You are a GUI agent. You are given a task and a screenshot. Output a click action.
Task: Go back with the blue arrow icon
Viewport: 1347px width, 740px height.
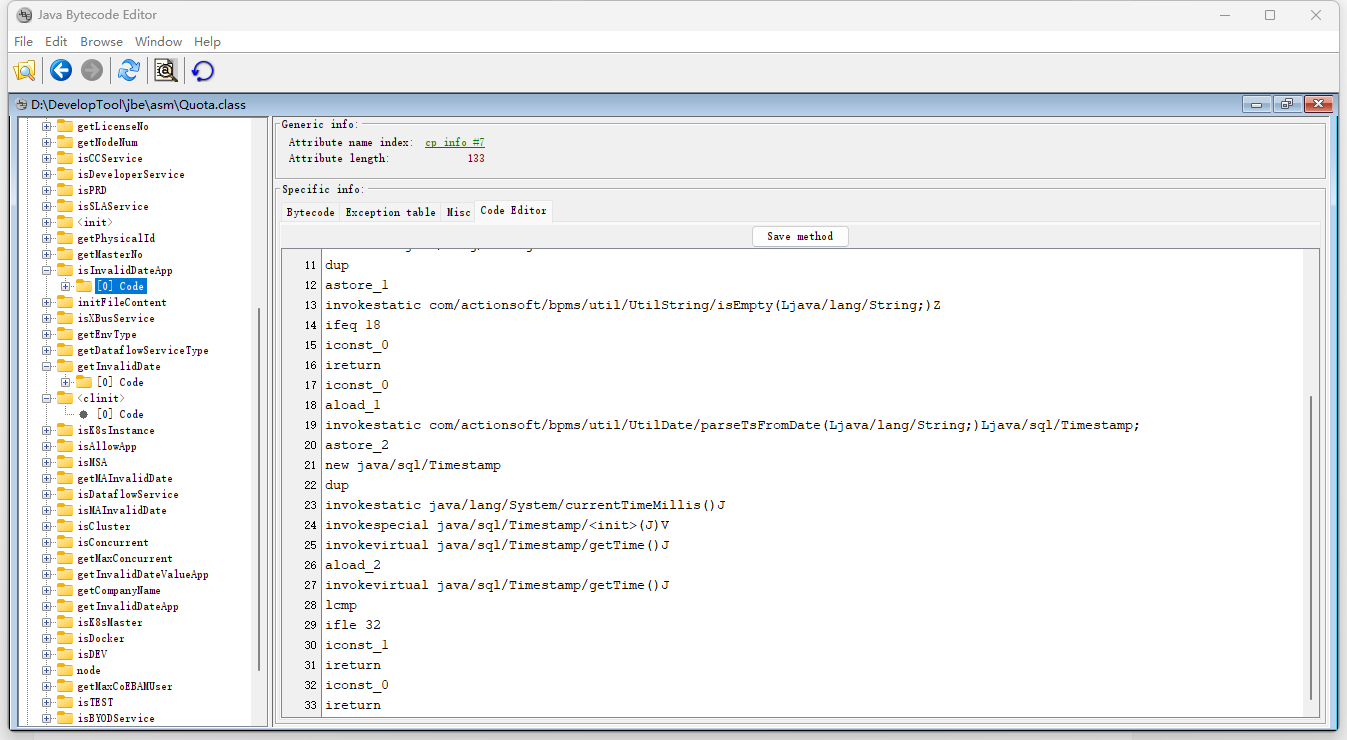tap(61, 70)
